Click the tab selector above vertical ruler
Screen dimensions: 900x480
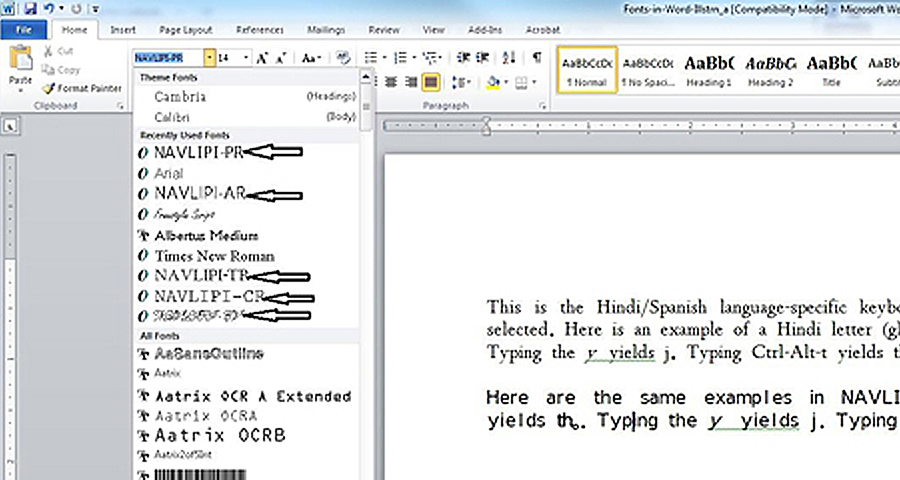(10, 126)
